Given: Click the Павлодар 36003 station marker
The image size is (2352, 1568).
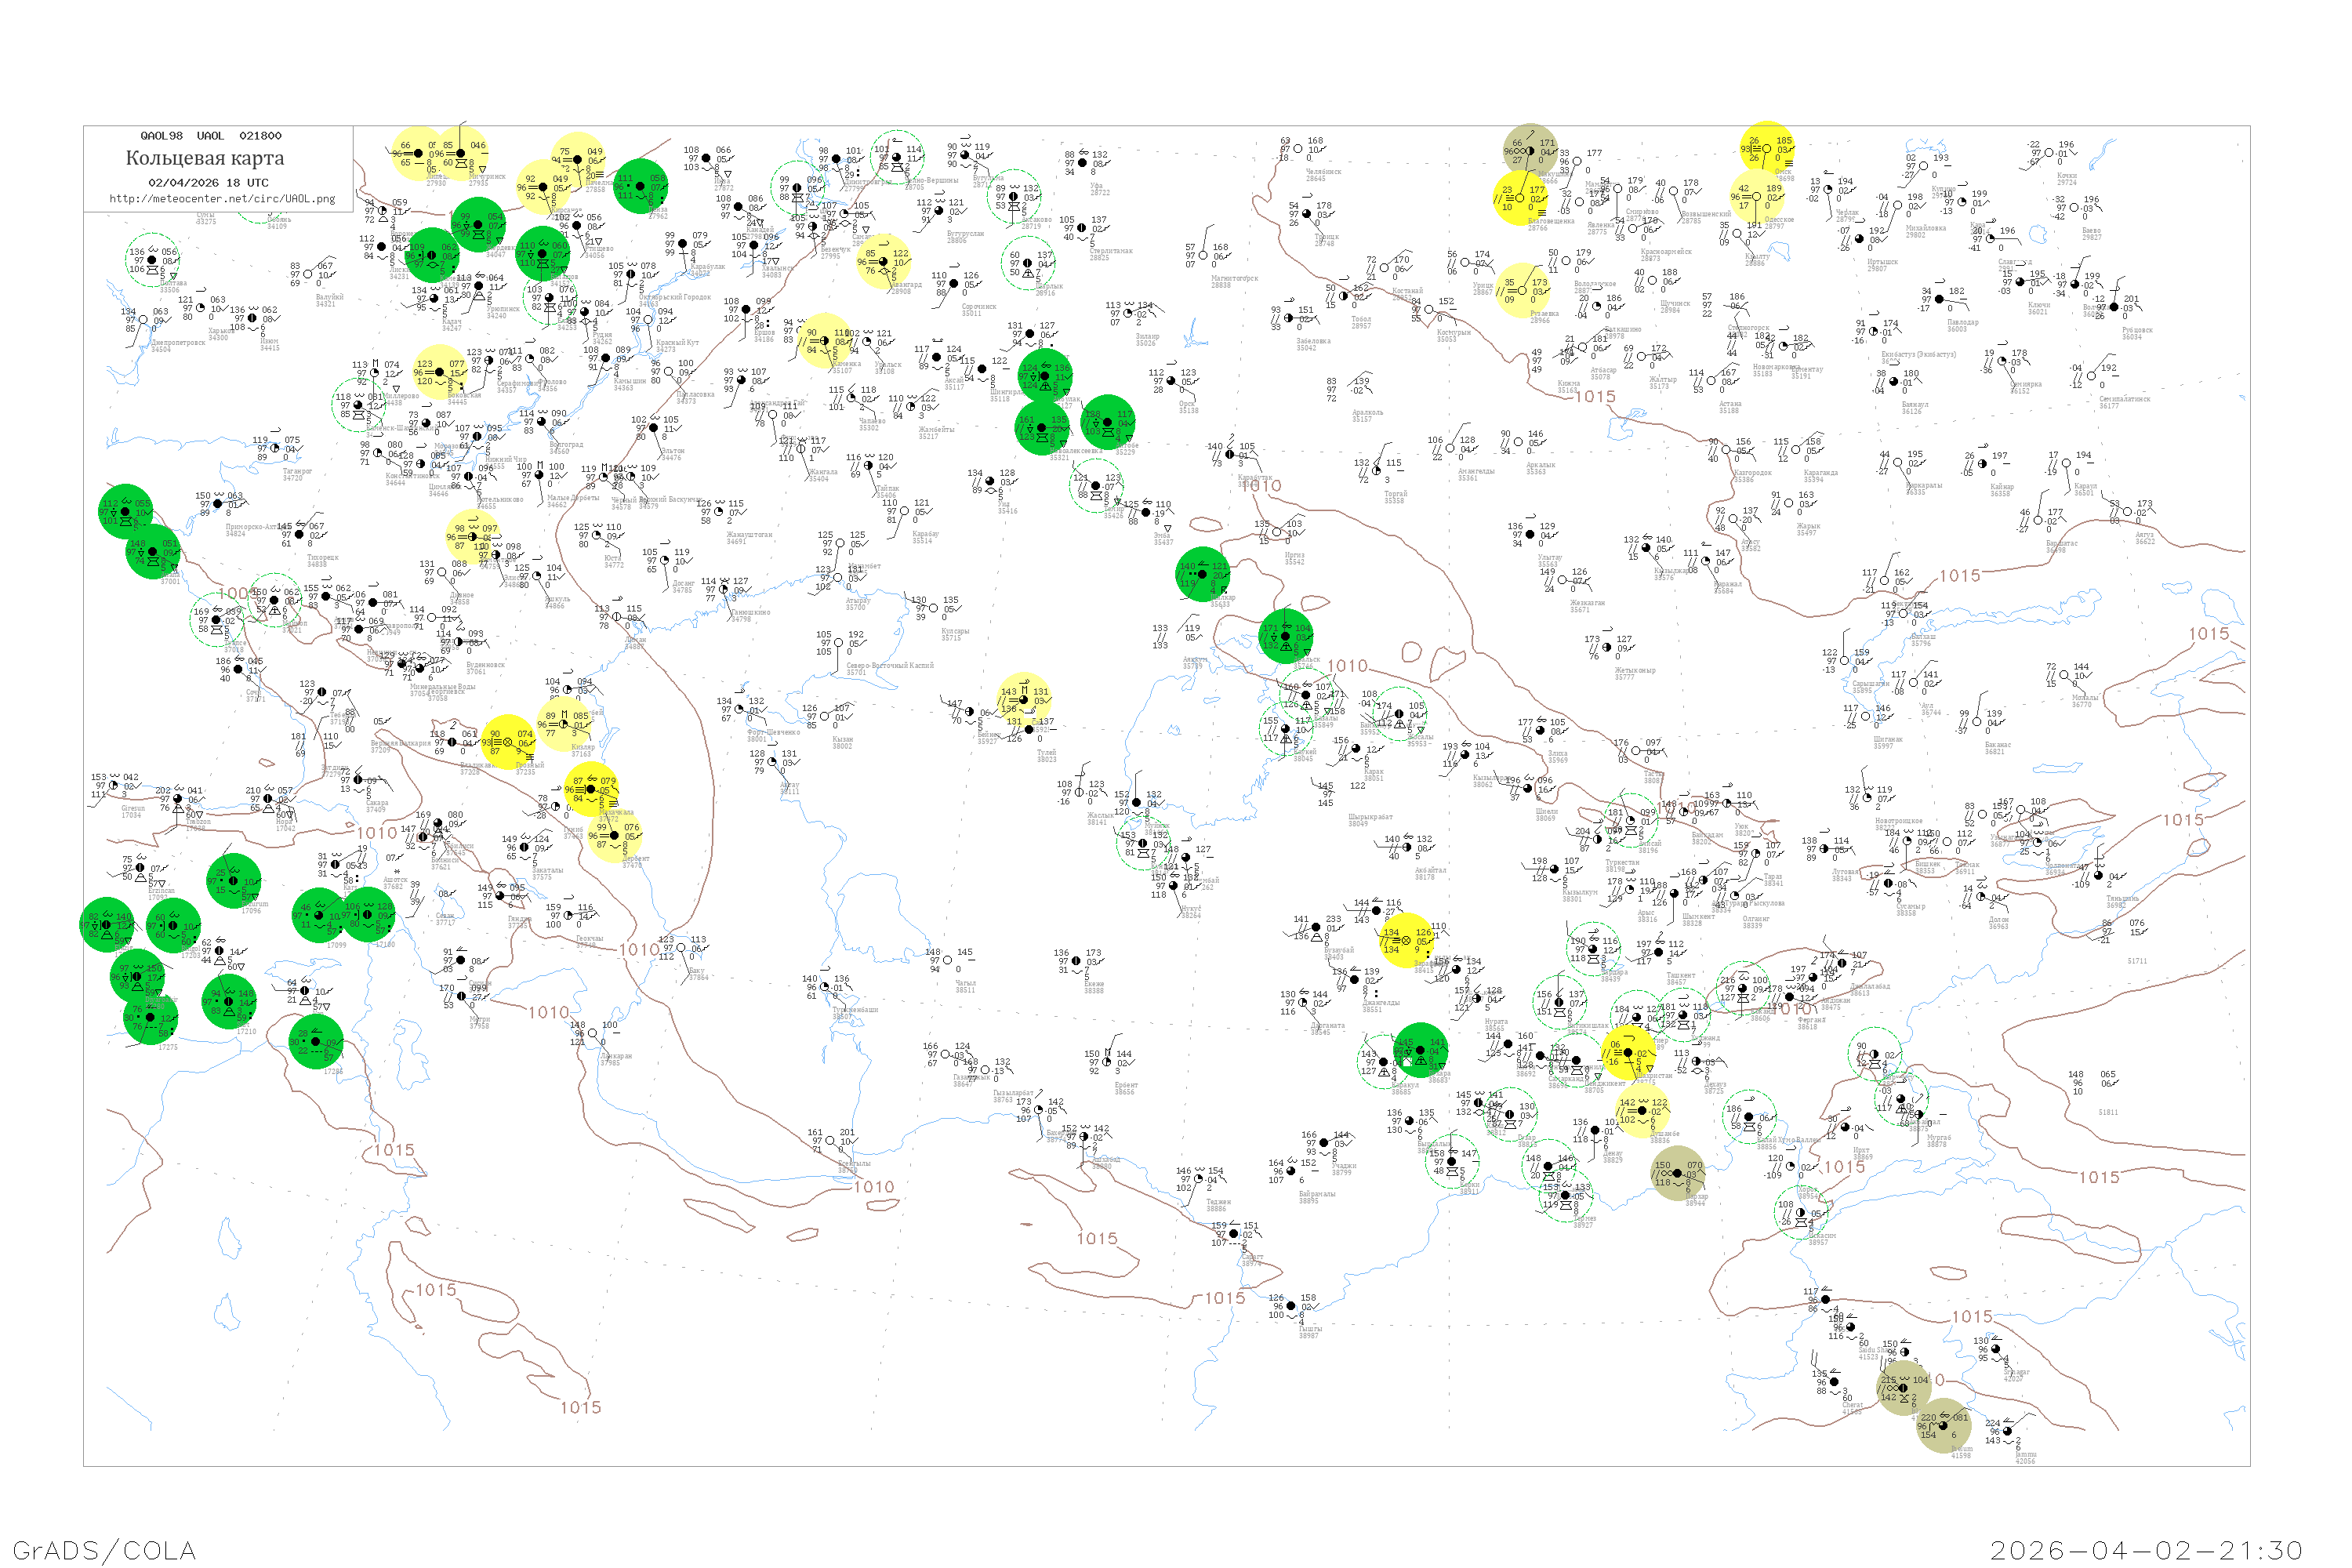Looking at the screenshot, I should pyautogui.click(x=1940, y=299).
